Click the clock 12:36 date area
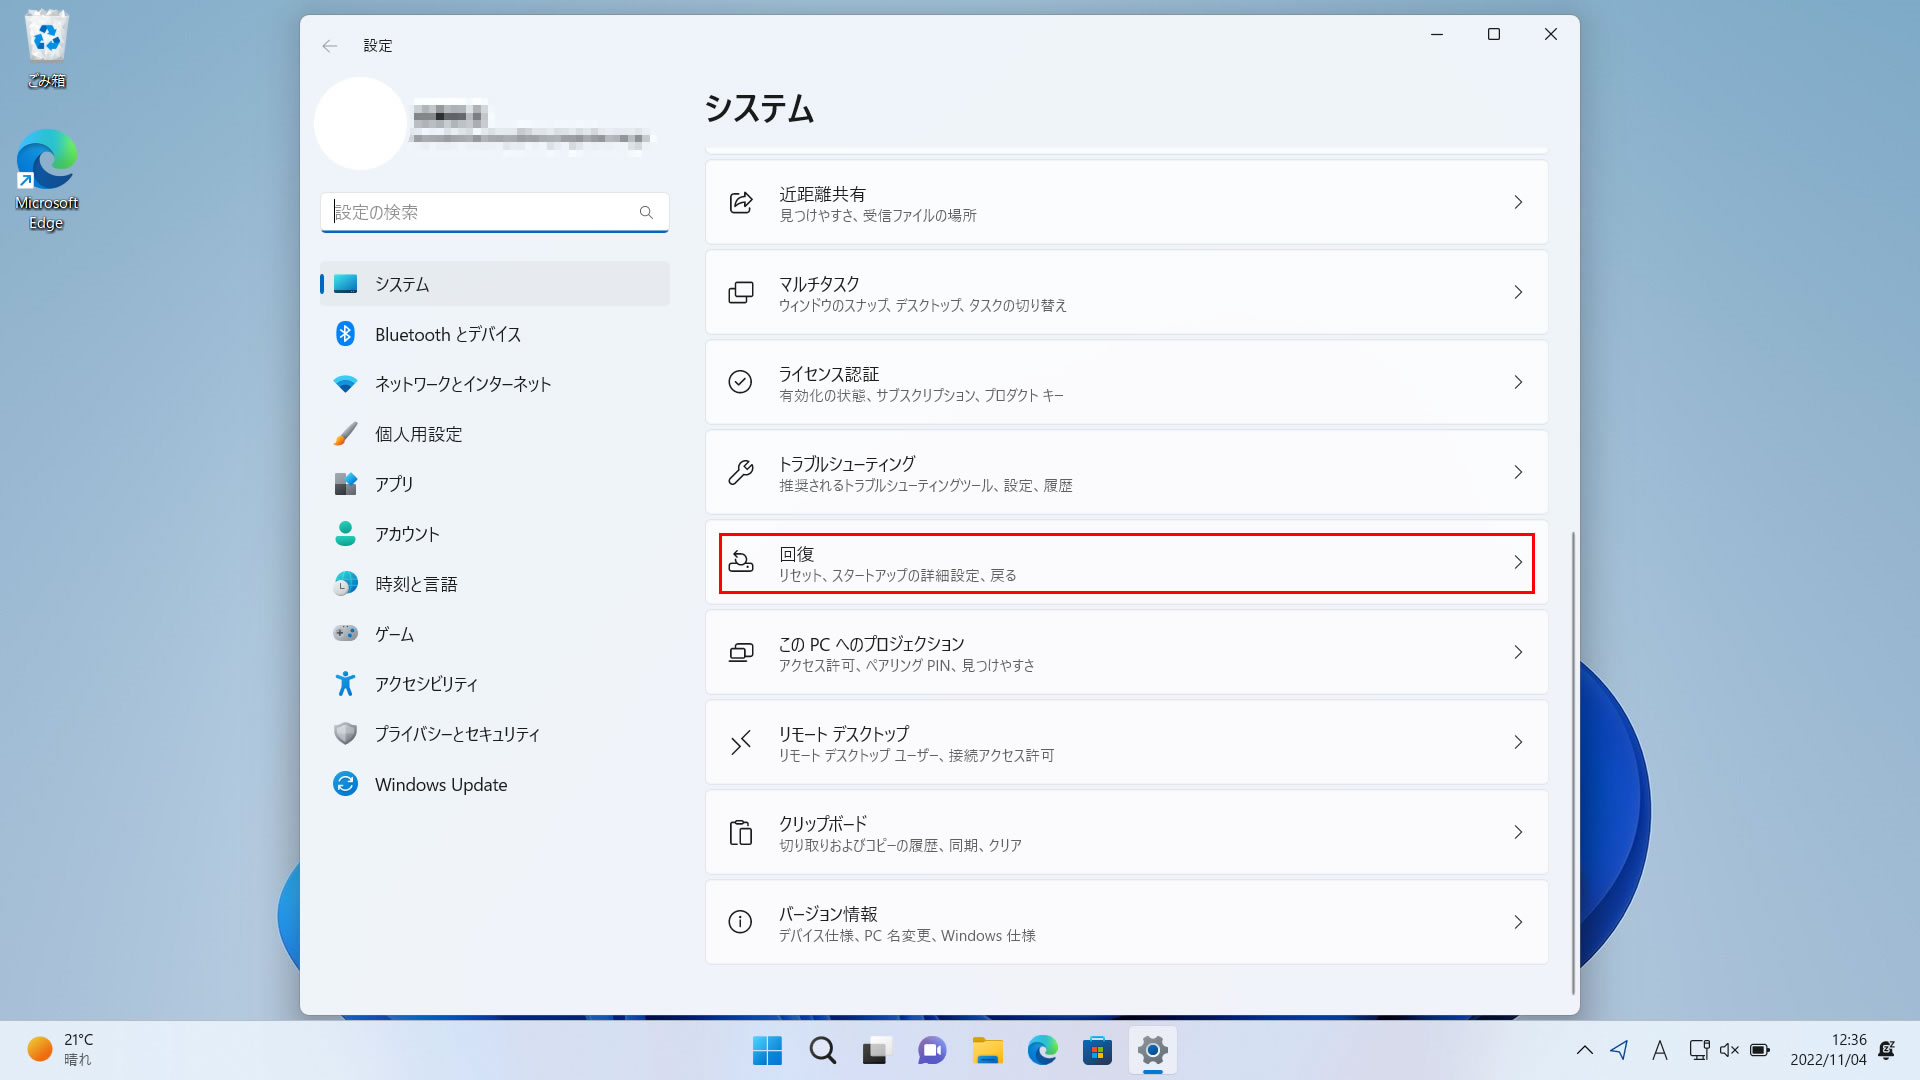 coord(1828,1050)
